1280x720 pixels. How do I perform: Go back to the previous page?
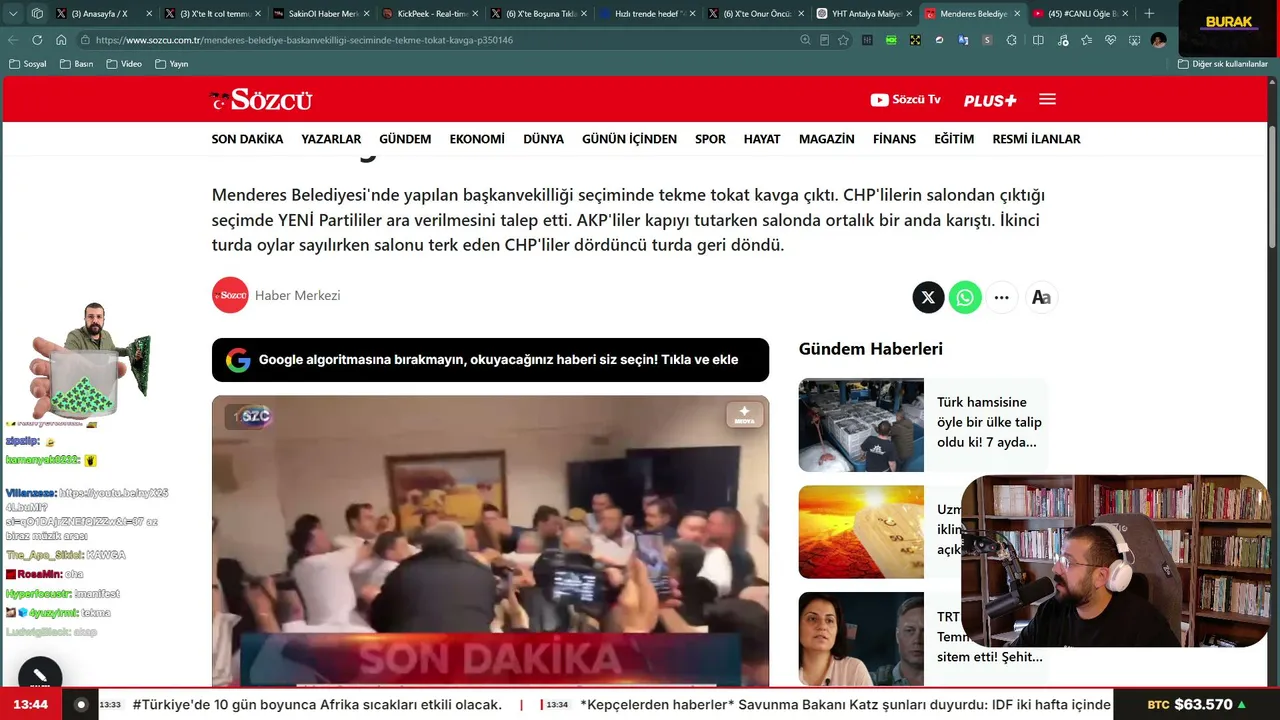13,40
